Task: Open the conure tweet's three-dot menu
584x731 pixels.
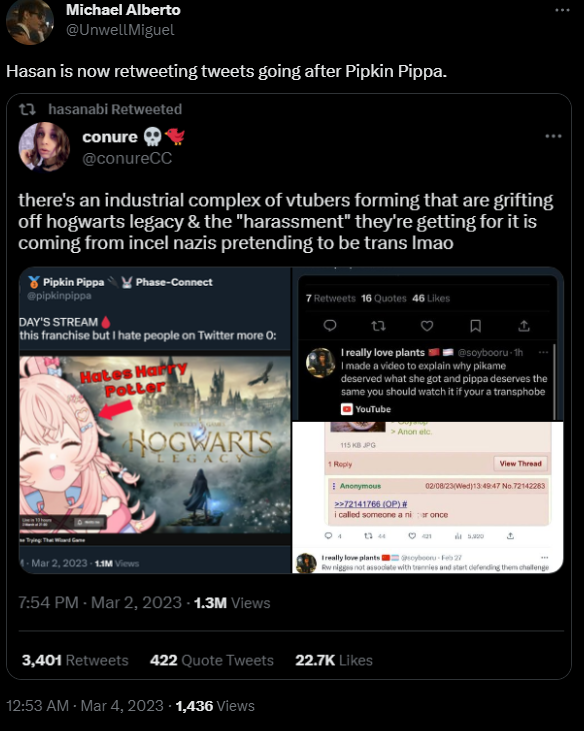Action: pyautogui.click(x=553, y=136)
